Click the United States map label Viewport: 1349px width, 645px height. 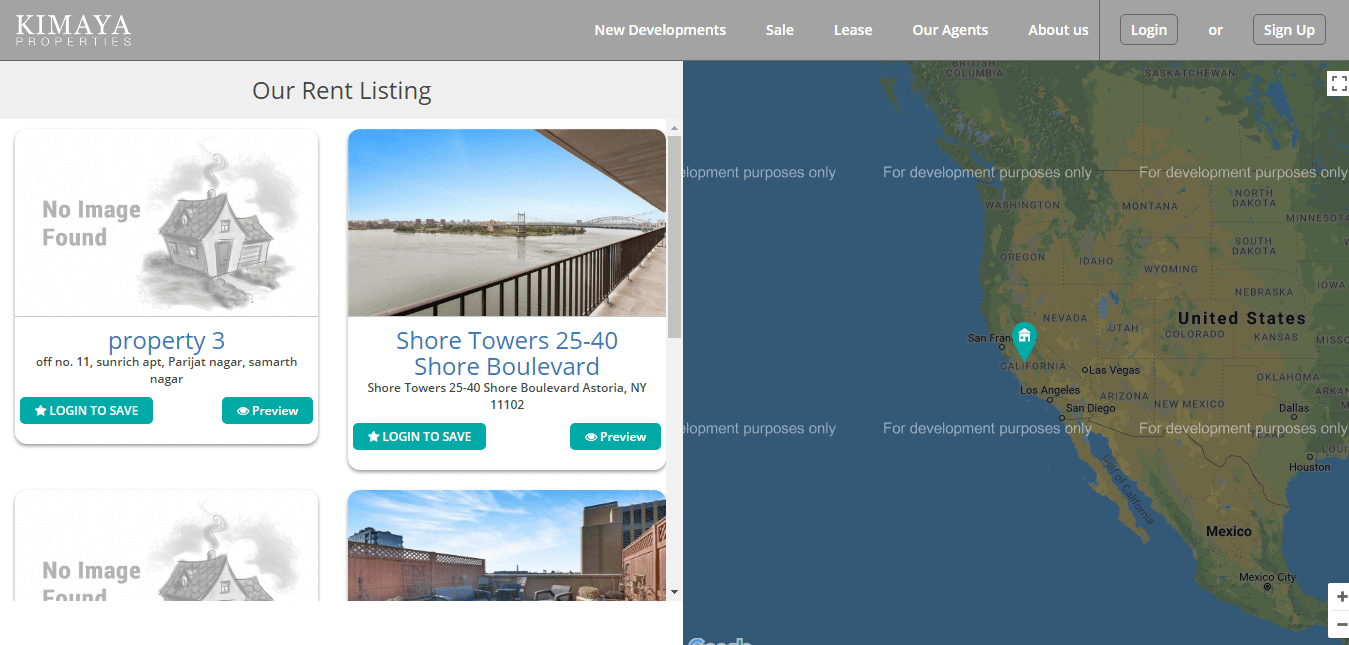[1241, 318]
